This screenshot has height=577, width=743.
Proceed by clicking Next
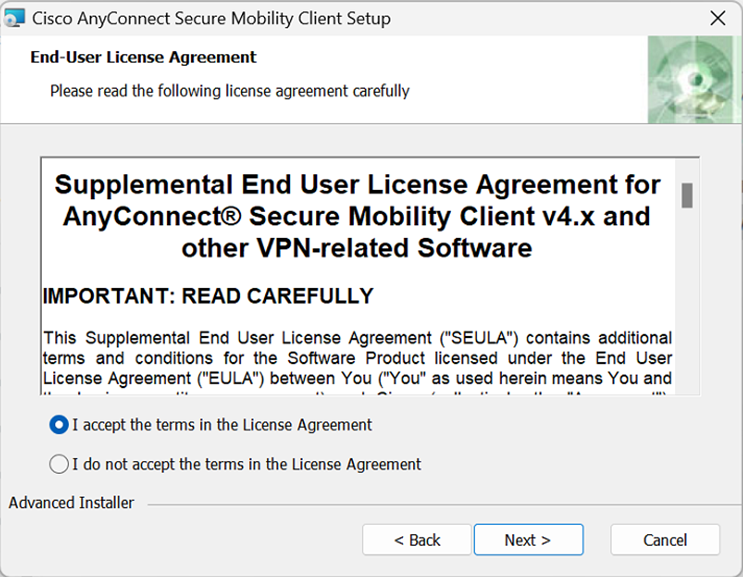pos(528,540)
